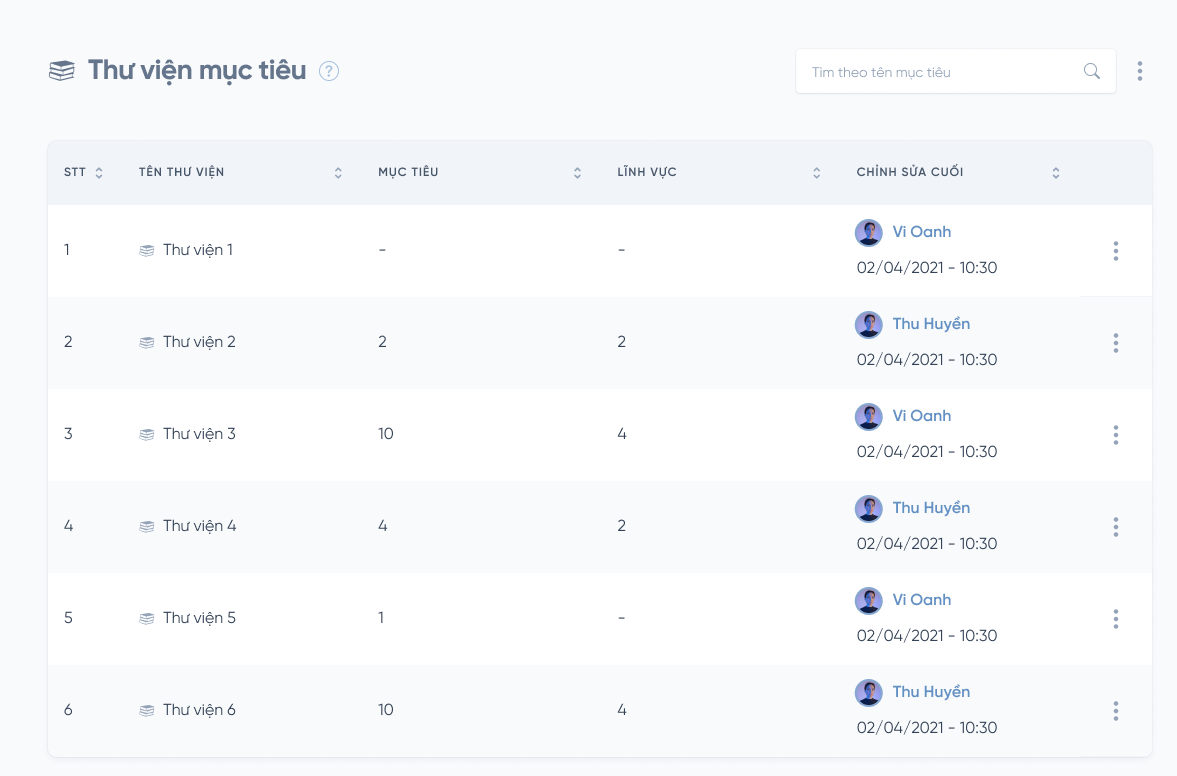1177x776 pixels.
Task: Open the three-dot menu for Thư viện 3
Action: click(1116, 435)
